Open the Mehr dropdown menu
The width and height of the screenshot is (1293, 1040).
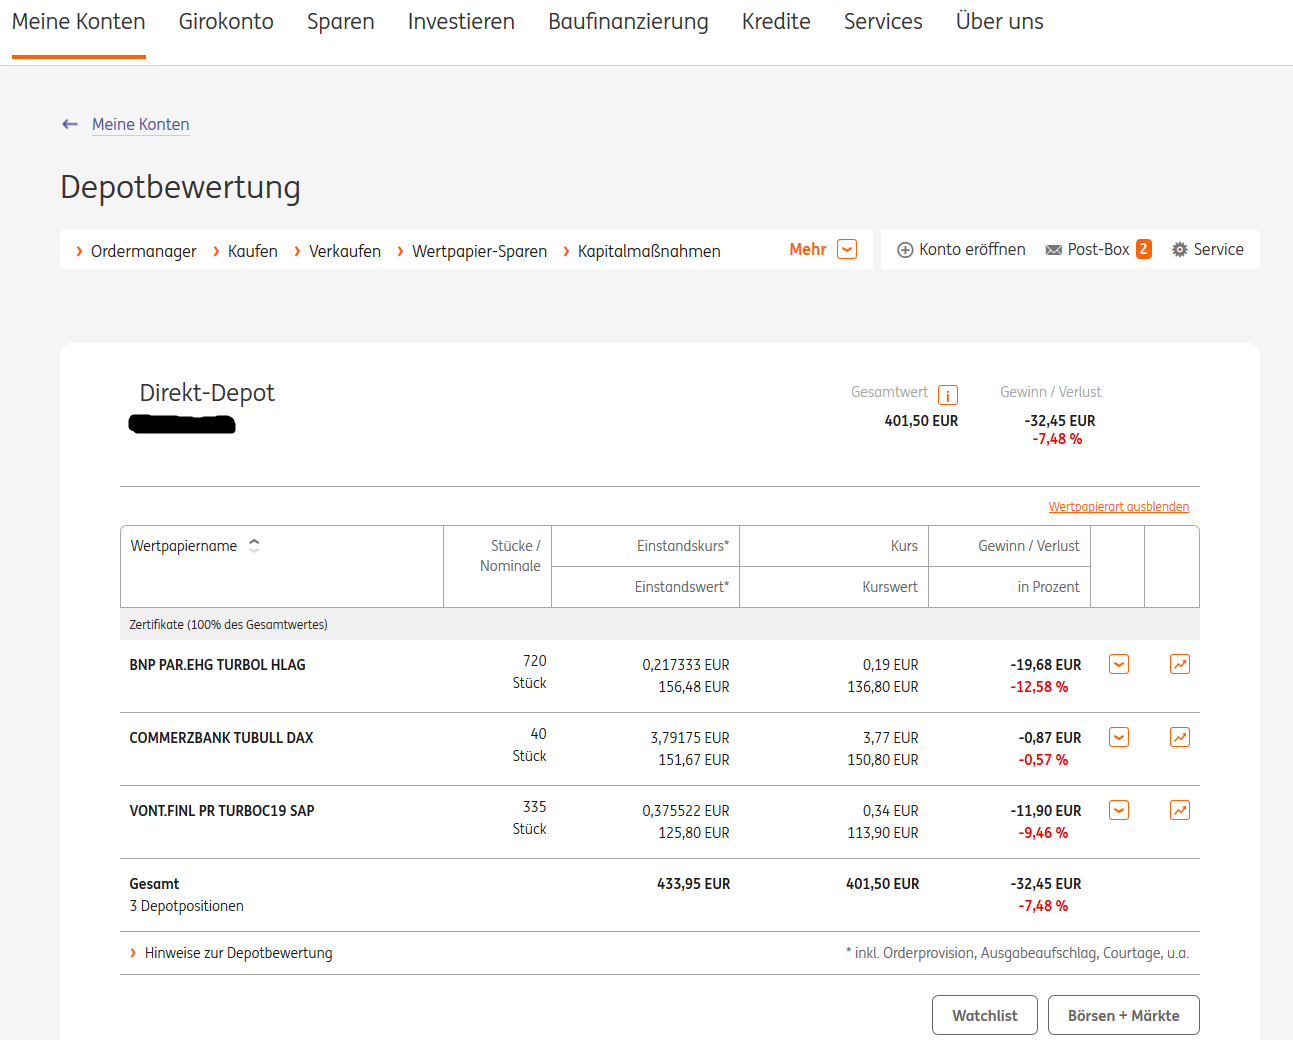tap(846, 249)
